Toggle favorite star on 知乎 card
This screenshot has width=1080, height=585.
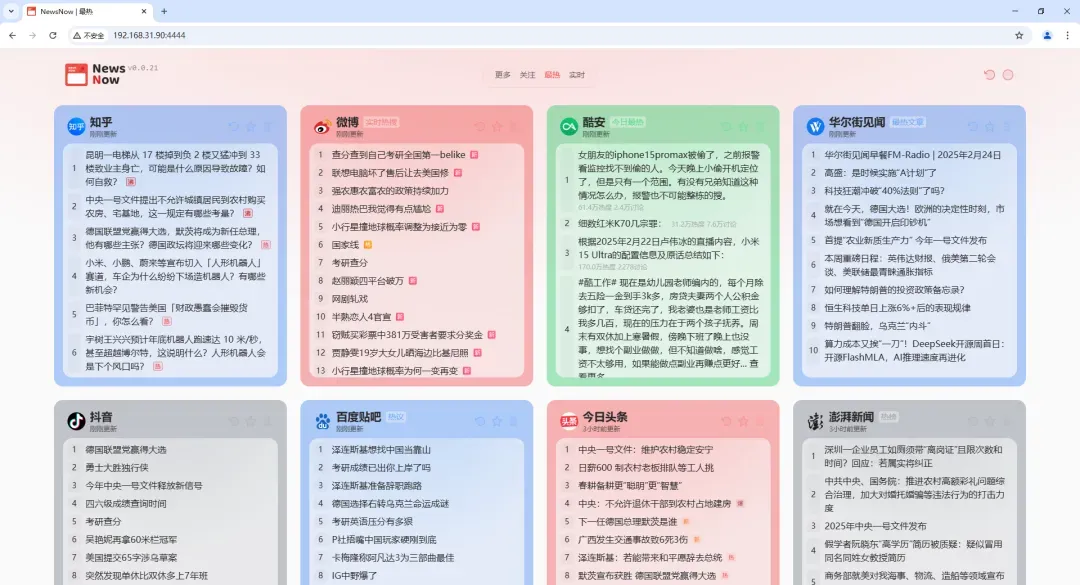(251, 127)
